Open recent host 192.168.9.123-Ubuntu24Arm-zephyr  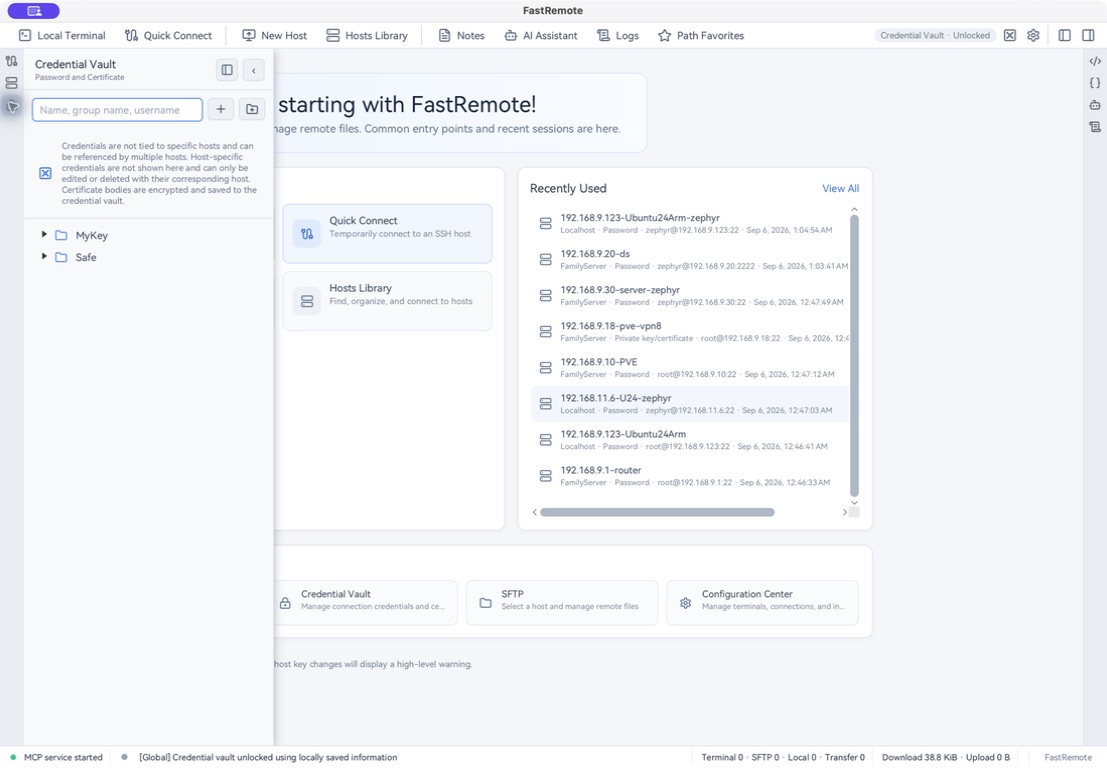click(x=689, y=224)
